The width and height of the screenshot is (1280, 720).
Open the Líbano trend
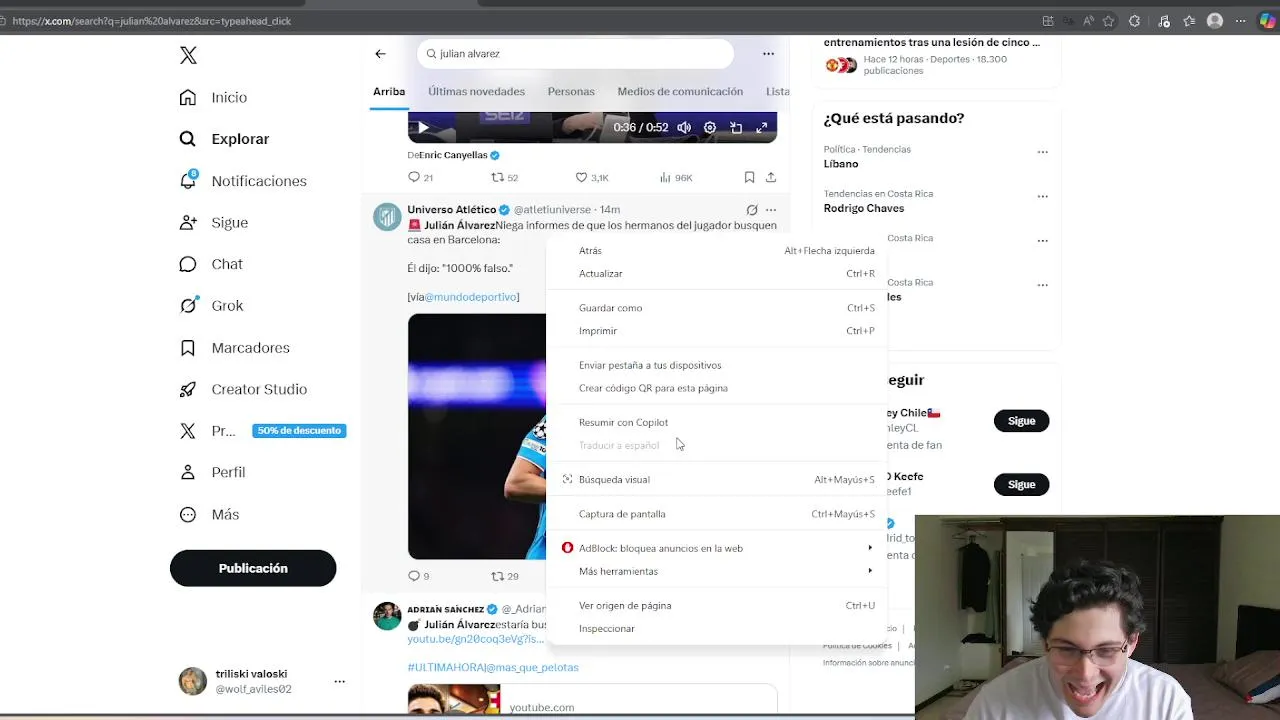(841, 163)
